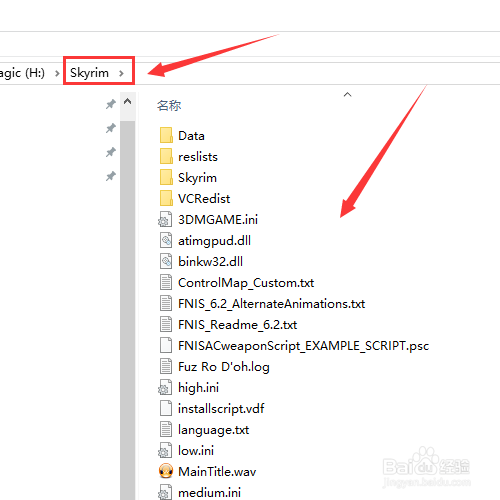Click the third pin icon in navigation pane

[x=111, y=152]
